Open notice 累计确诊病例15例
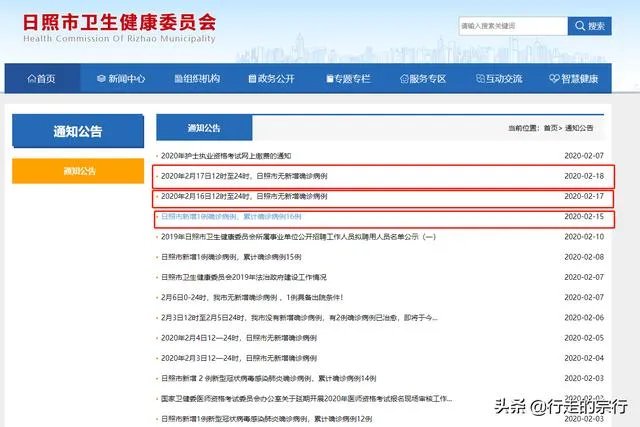 (231, 257)
